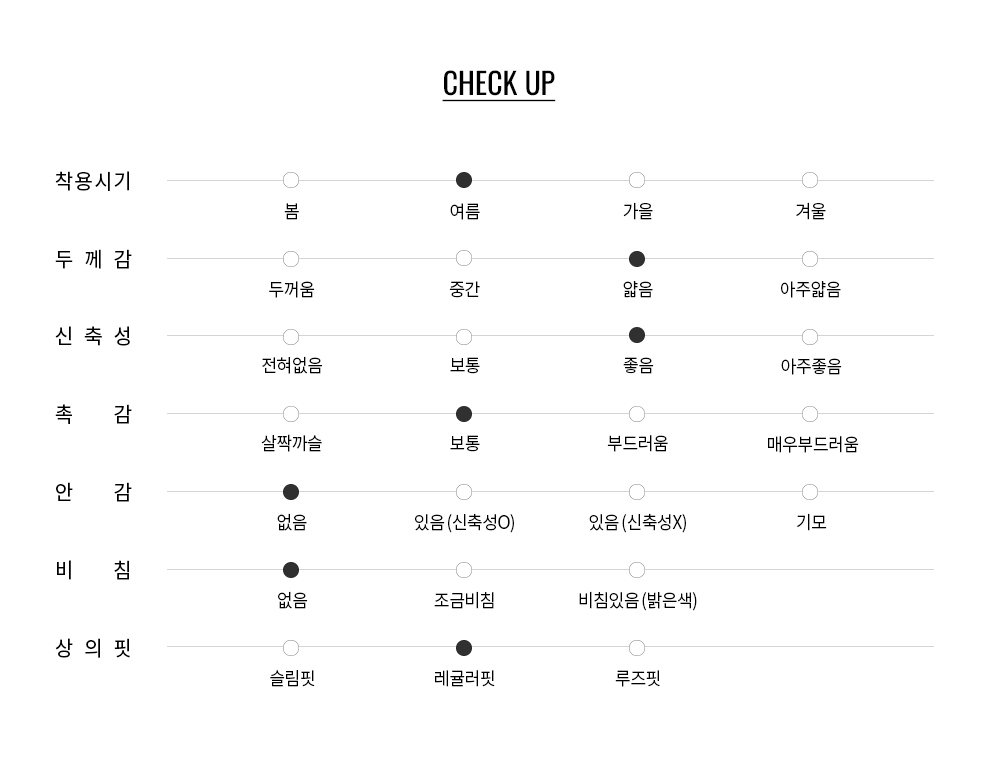Select the 루즈핏 fit circle
The image size is (1000, 777).
(637, 648)
